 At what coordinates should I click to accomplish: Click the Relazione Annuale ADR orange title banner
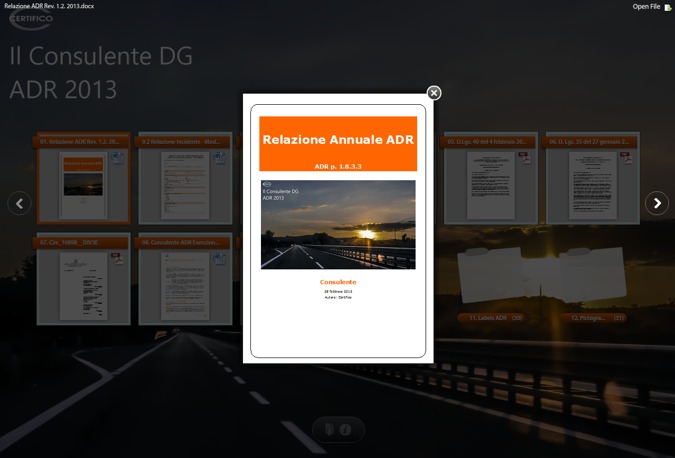coord(338,142)
